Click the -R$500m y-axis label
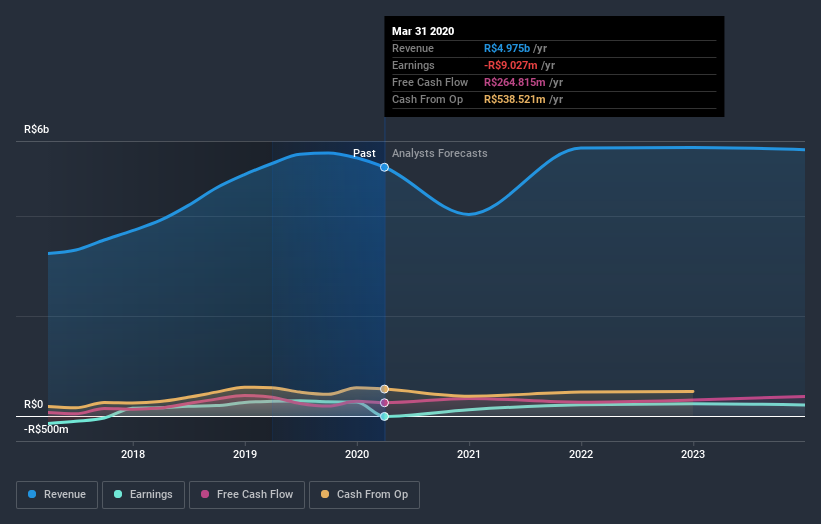 [x=46, y=429]
